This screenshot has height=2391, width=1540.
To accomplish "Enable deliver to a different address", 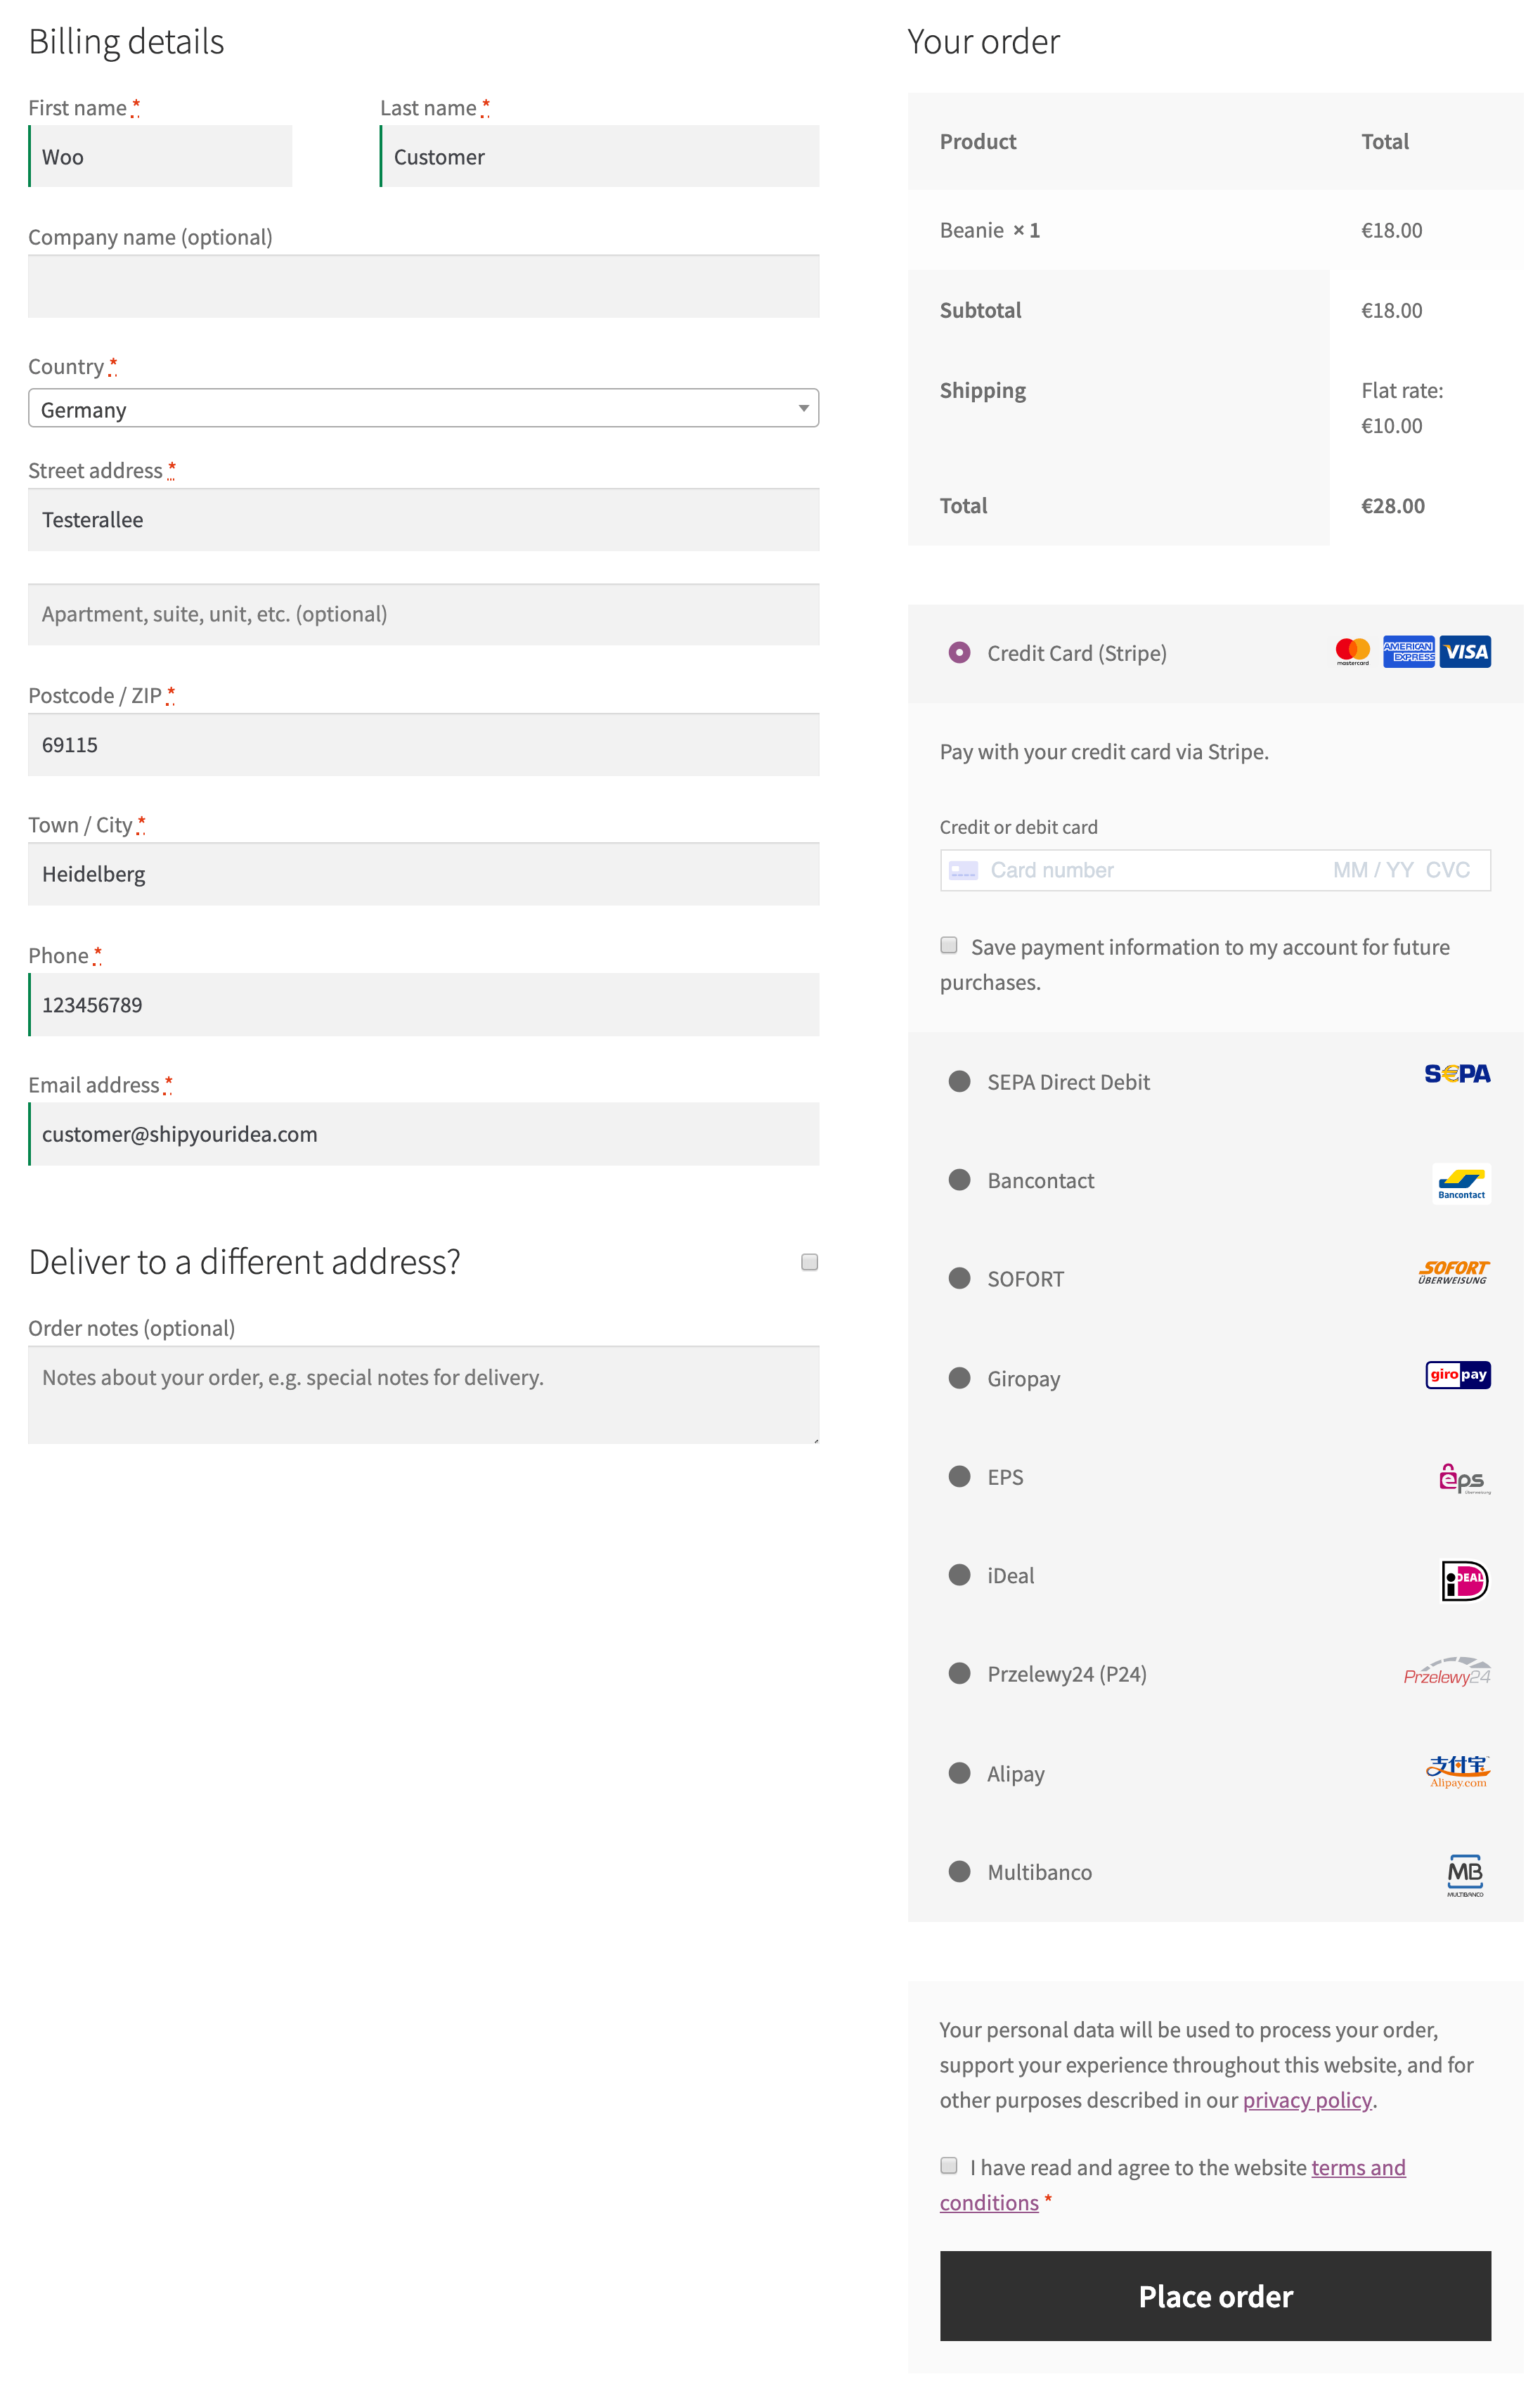I will [x=808, y=1262].
